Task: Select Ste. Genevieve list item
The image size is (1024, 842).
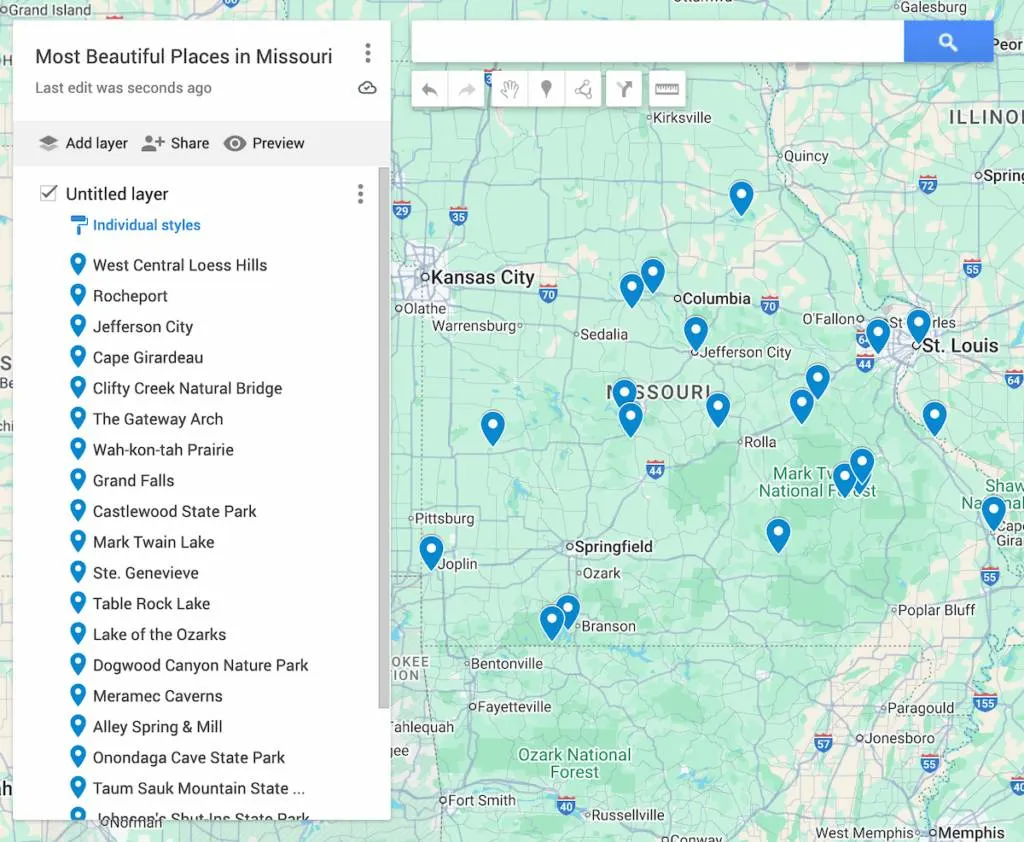Action: click(x=146, y=573)
